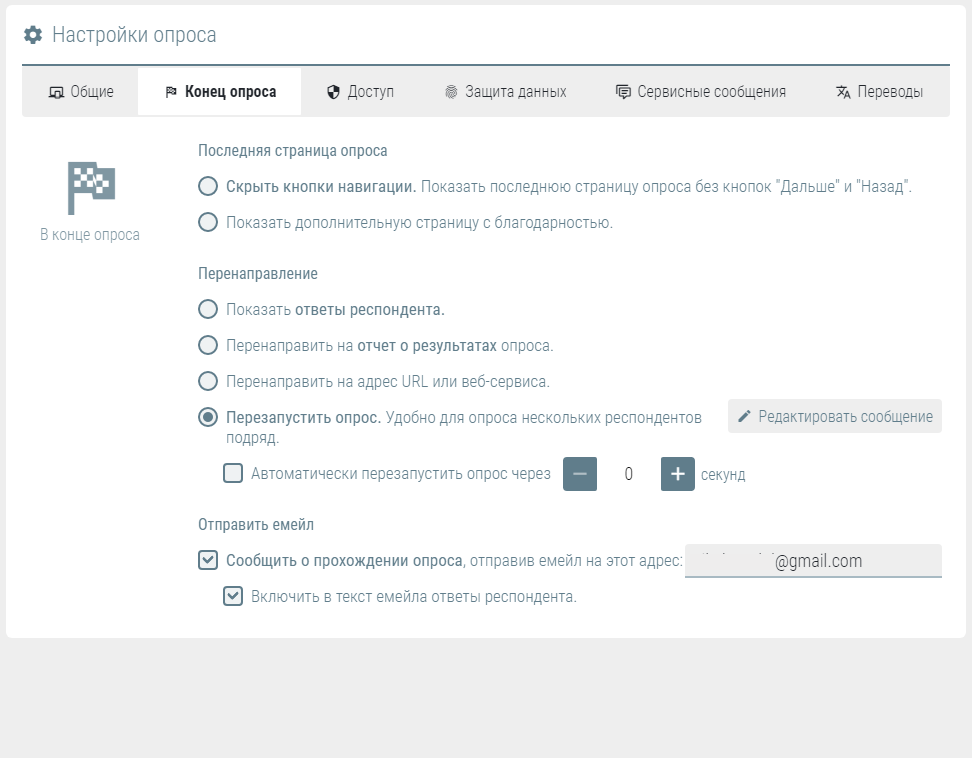
Task: Click the shield icon on Доступ tab
Action: tap(334, 92)
